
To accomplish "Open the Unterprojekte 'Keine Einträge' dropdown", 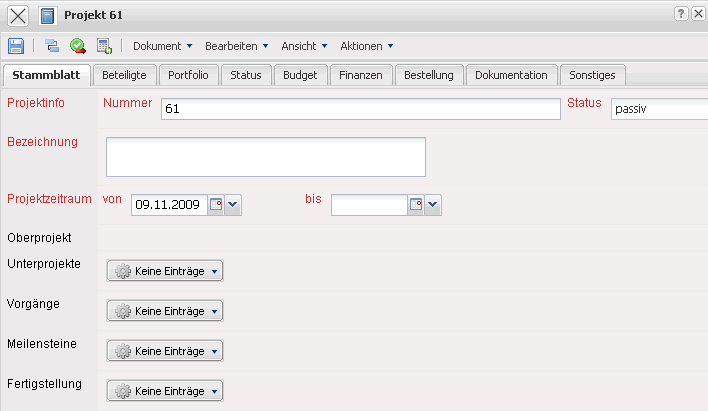I will coord(164,271).
